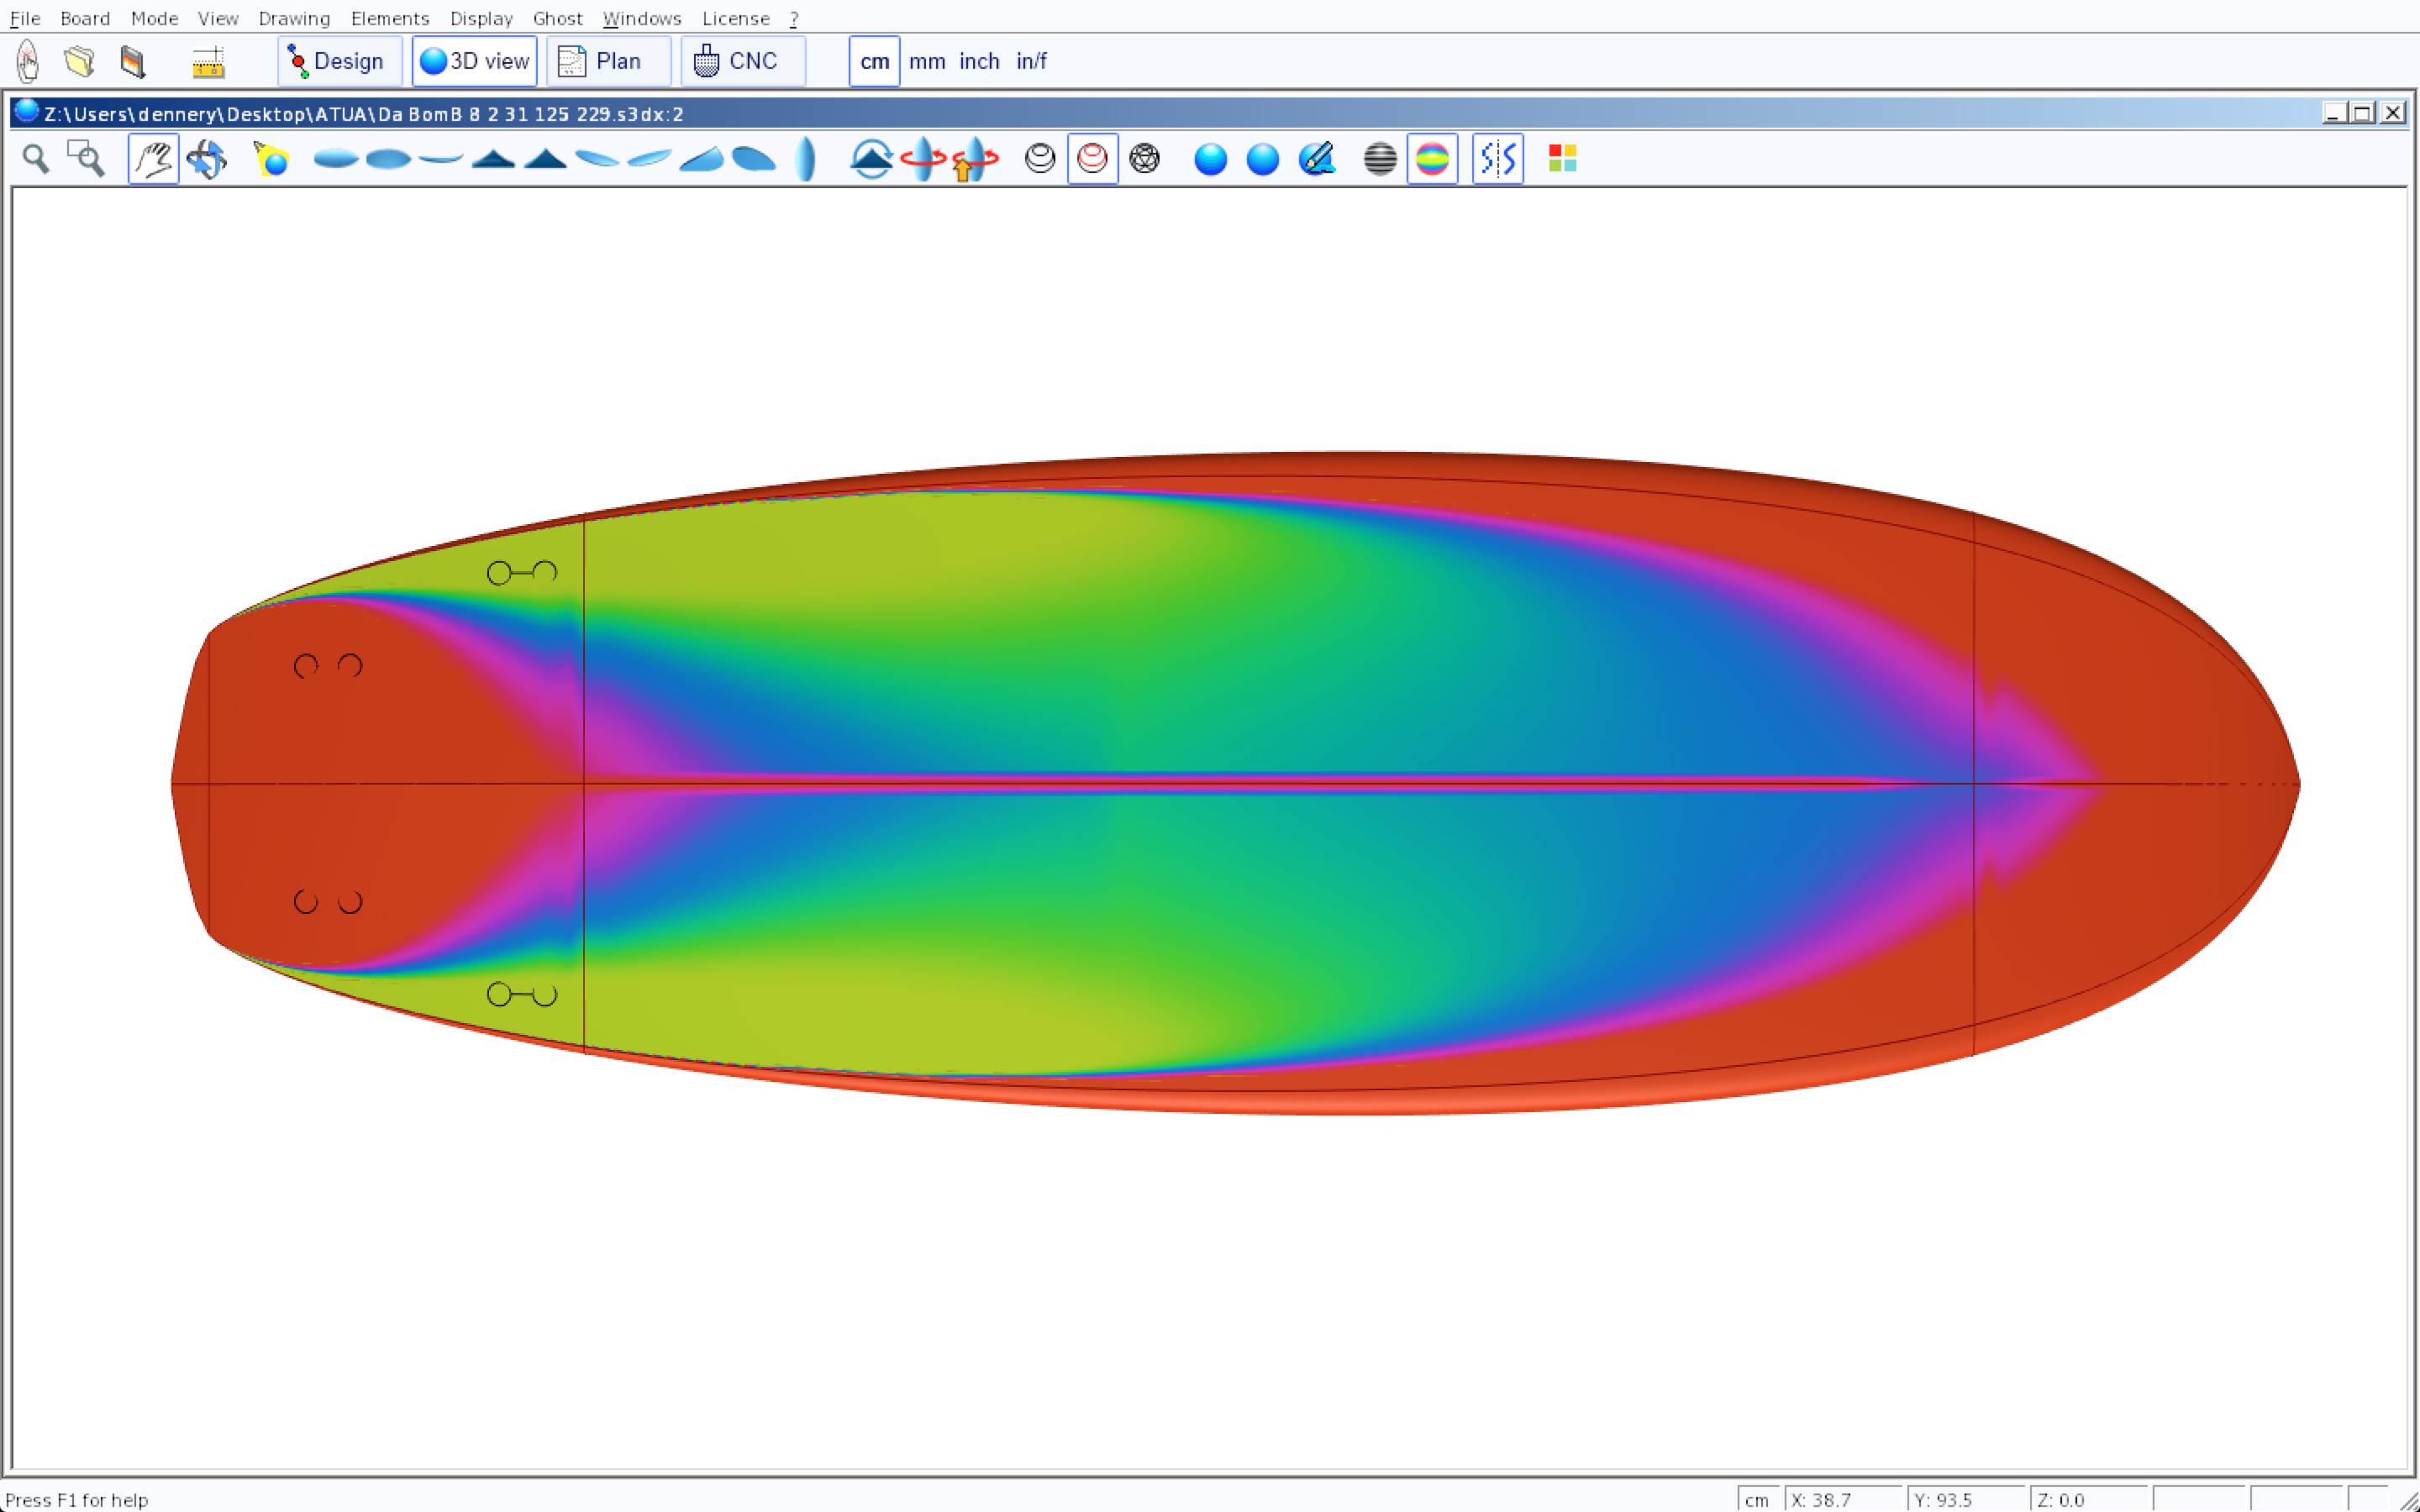This screenshot has height=1512, width=2420.
Task: Click the striped zebra sphere icon
Action: pyautogui.click(x=1379, y=159)
